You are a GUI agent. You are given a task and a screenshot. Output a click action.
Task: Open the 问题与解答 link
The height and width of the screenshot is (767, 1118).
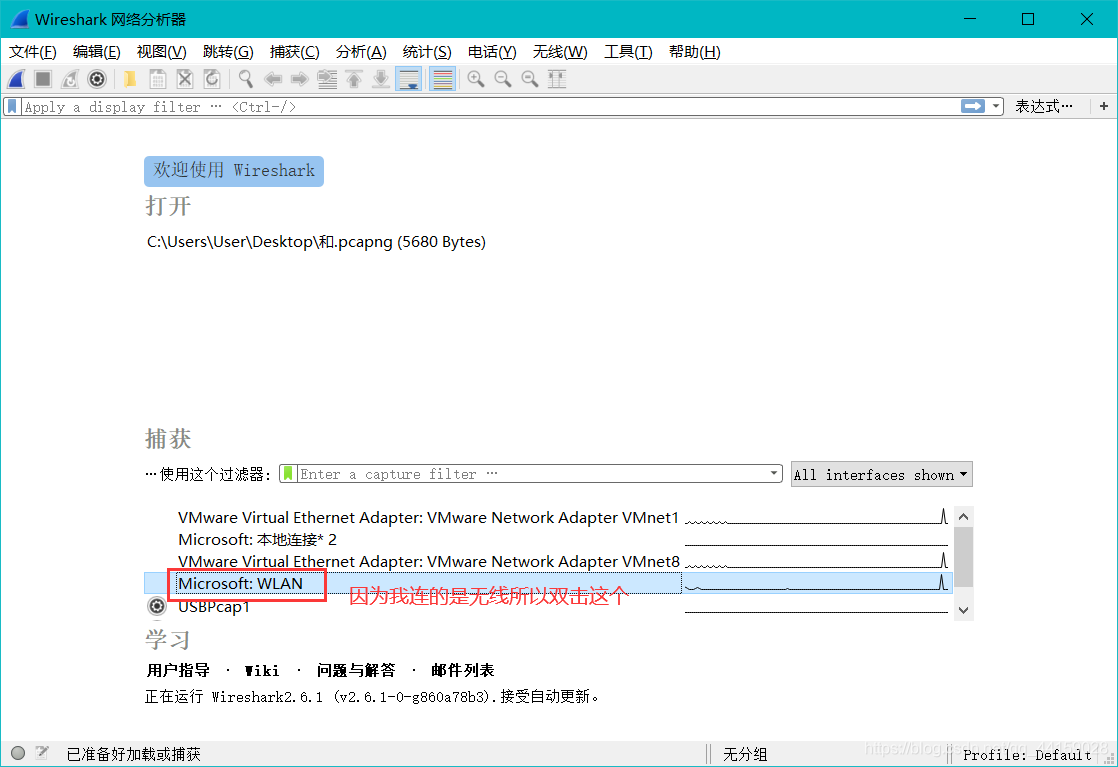356,670
